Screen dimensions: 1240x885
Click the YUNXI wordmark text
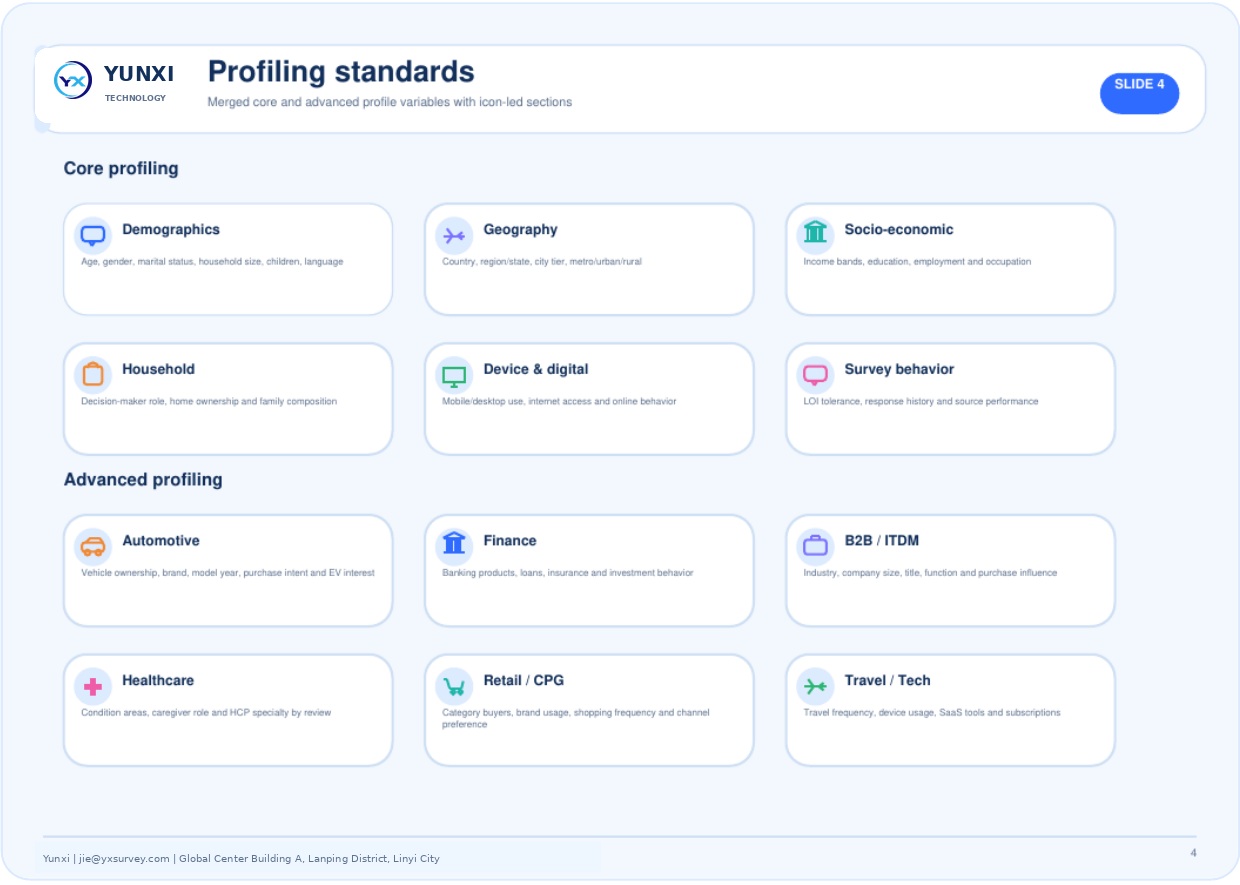[139, 74]
